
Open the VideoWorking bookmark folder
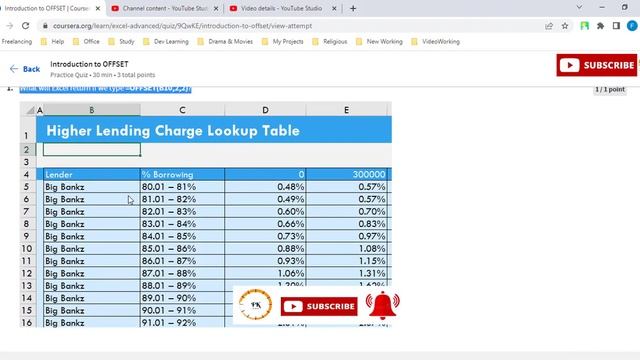(x=436, y=42)
